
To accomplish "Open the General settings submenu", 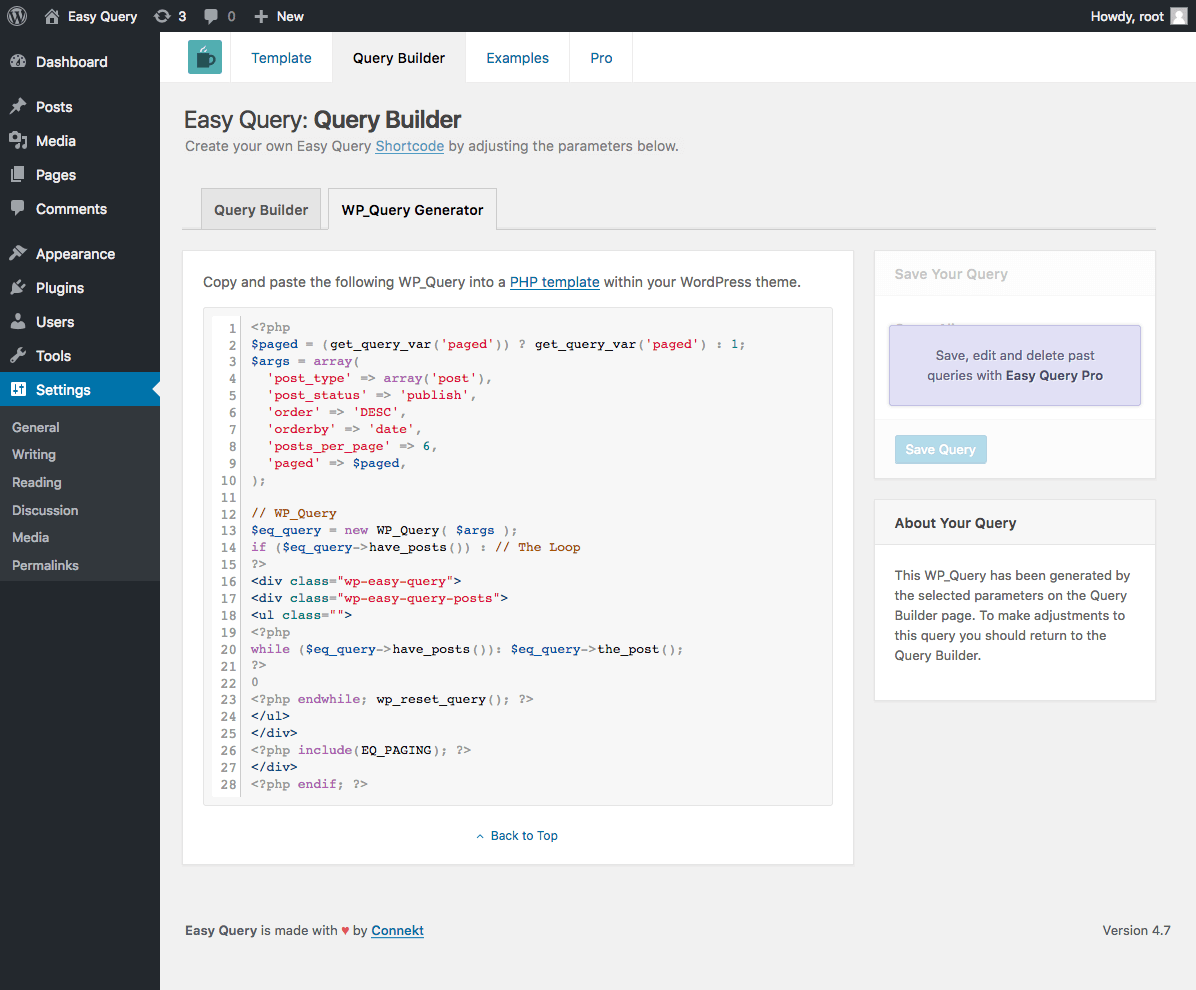I will pos(36,427).
